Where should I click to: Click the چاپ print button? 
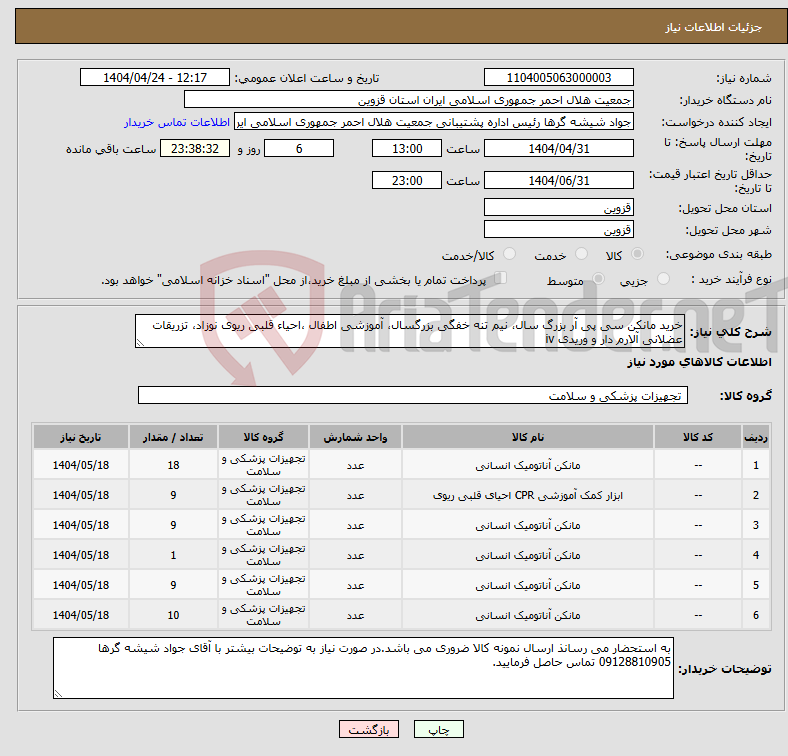click(438, 729)
